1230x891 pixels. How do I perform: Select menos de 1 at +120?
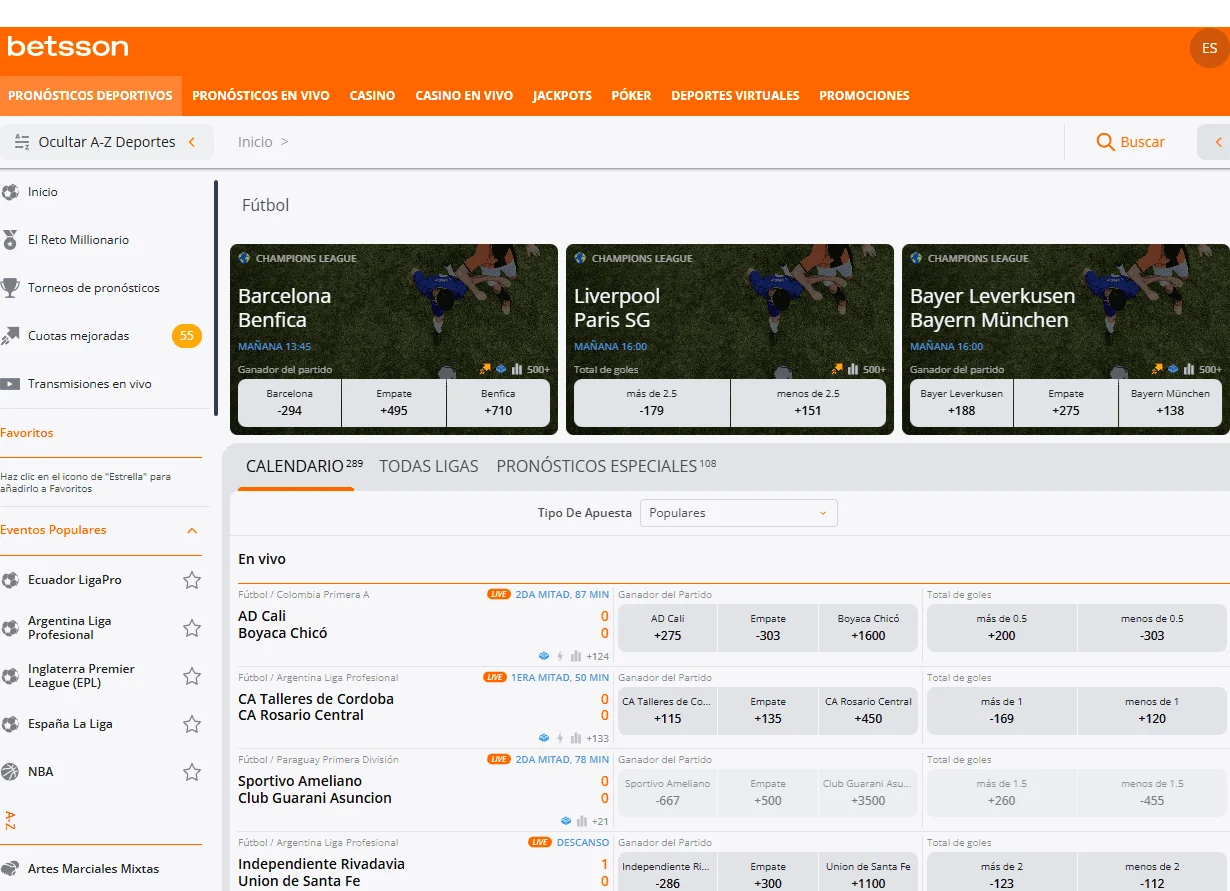pyautogui.click(x=1152, y=711)
